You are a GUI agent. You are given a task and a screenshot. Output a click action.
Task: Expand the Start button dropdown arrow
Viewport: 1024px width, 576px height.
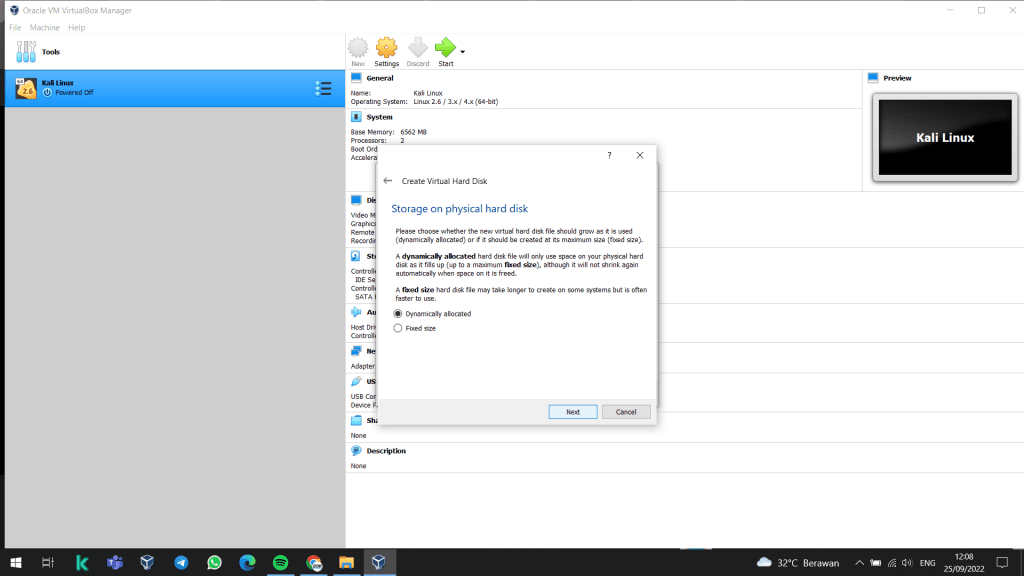tap(462, 50)
